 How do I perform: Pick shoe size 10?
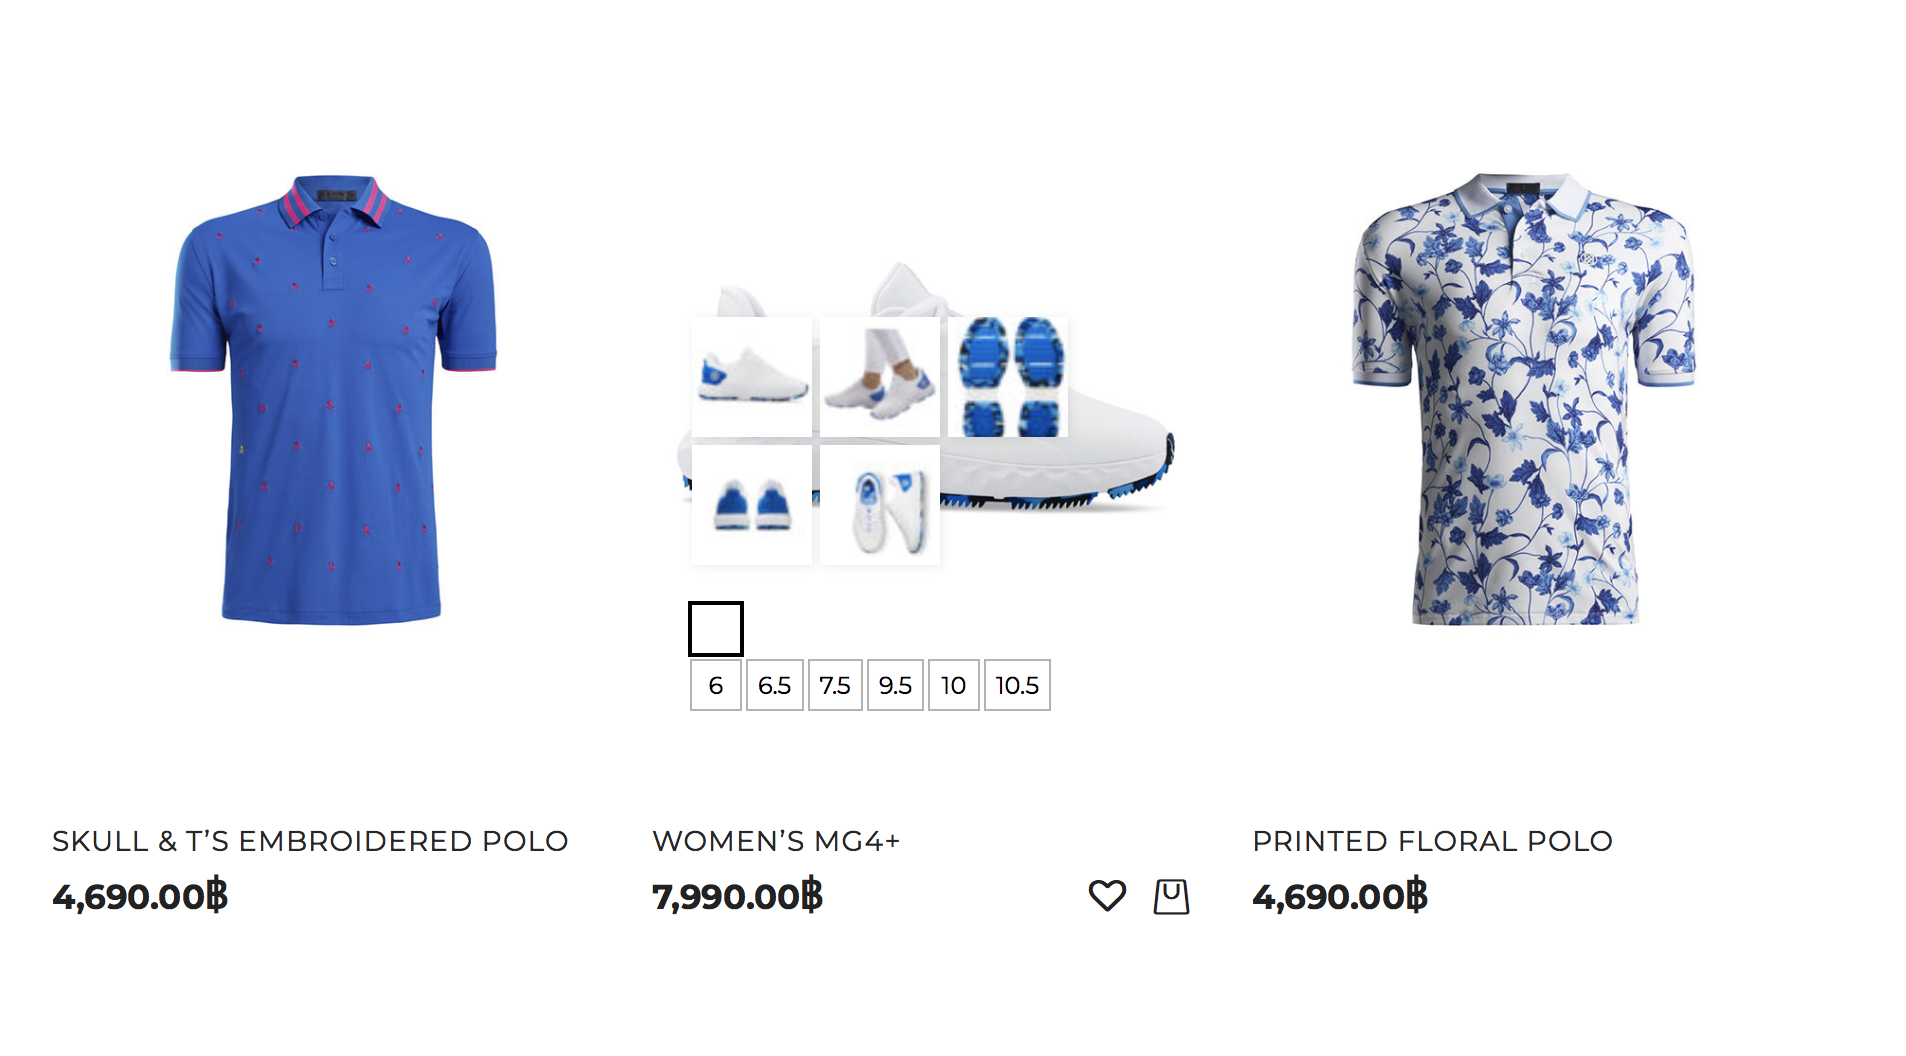(954, 685)
